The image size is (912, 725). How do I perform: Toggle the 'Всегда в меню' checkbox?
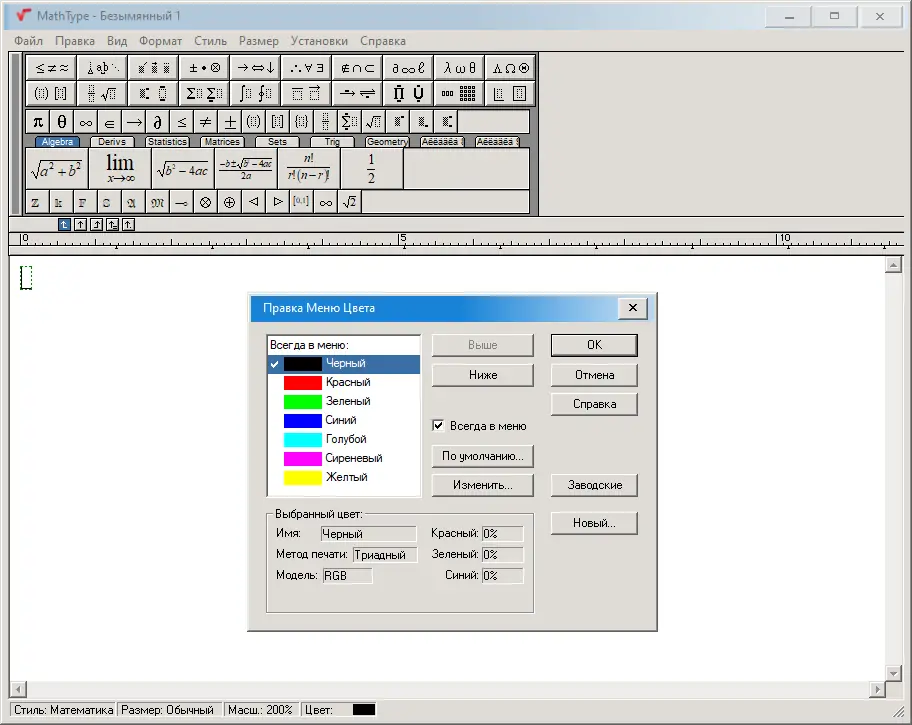(438, 426)
